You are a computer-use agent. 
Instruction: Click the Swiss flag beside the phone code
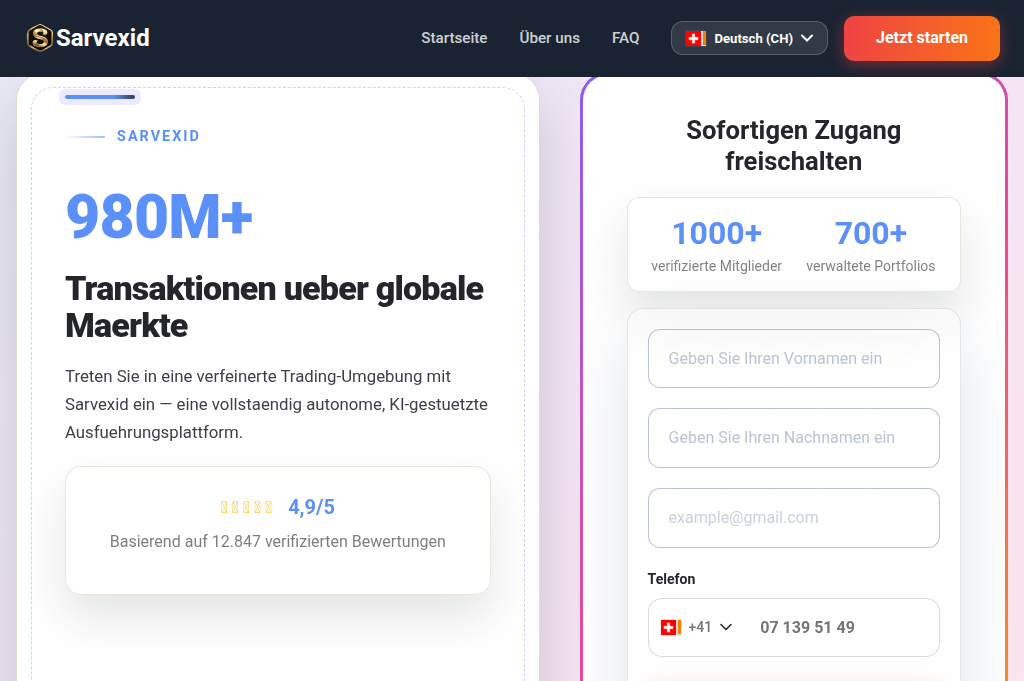click(x=671, y=627)
